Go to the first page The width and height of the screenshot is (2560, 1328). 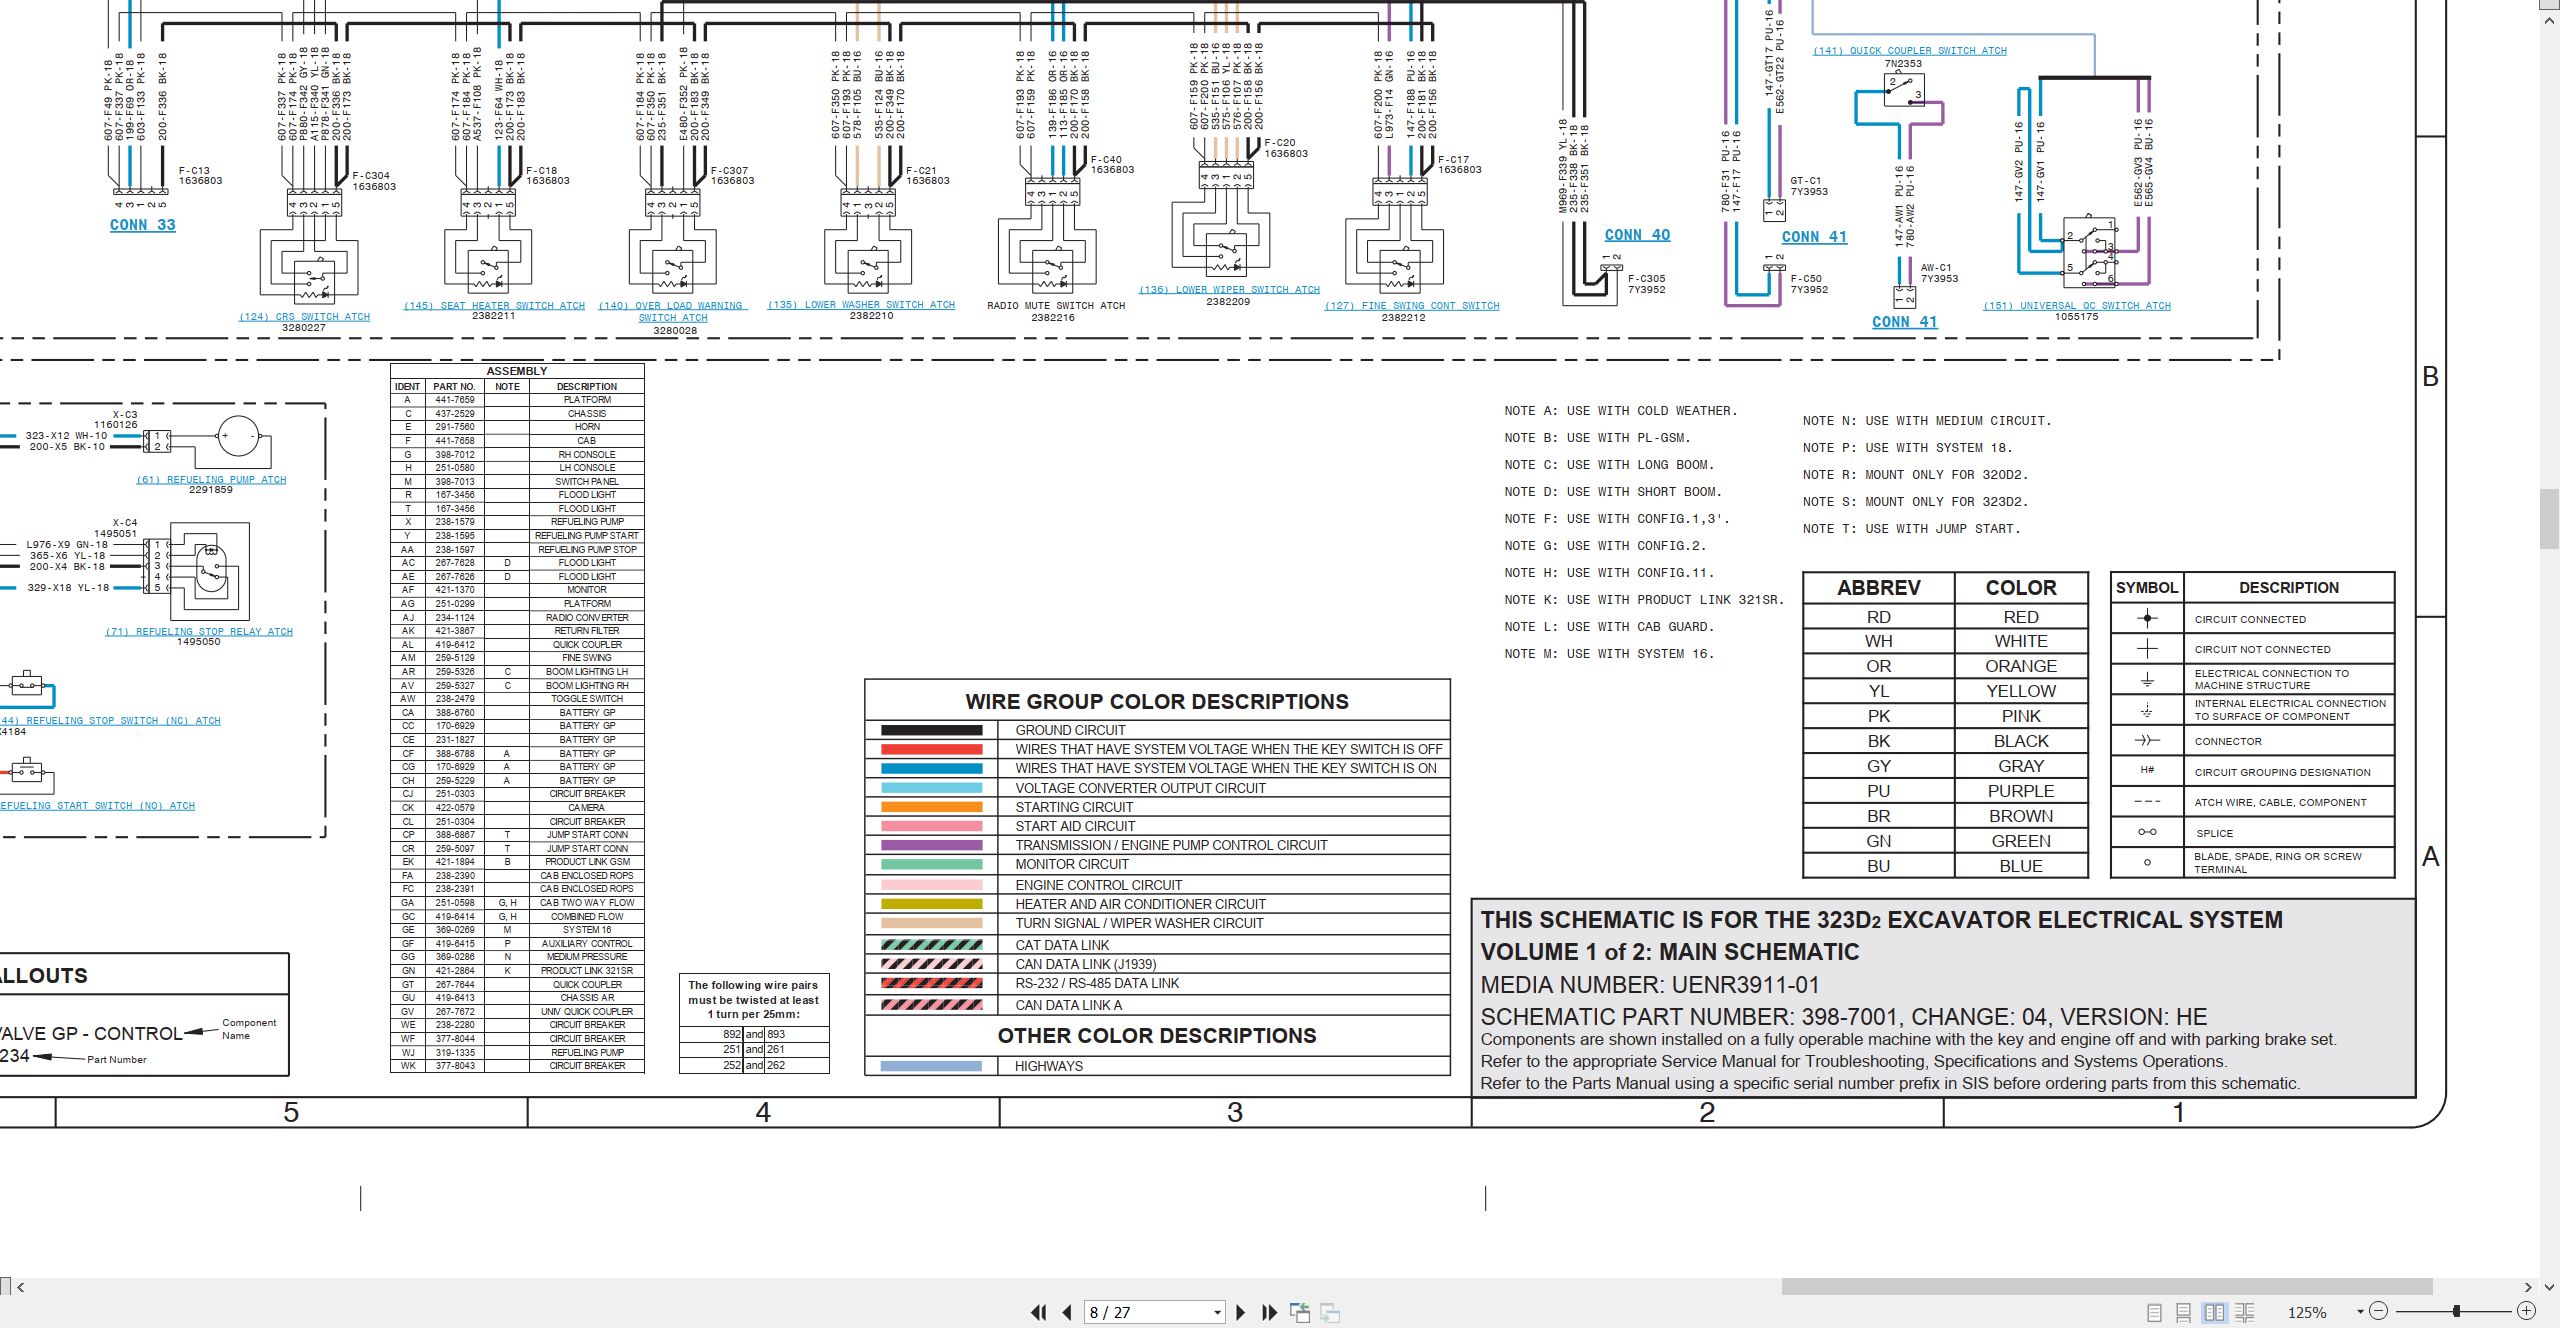[x=1039, y=1312]
